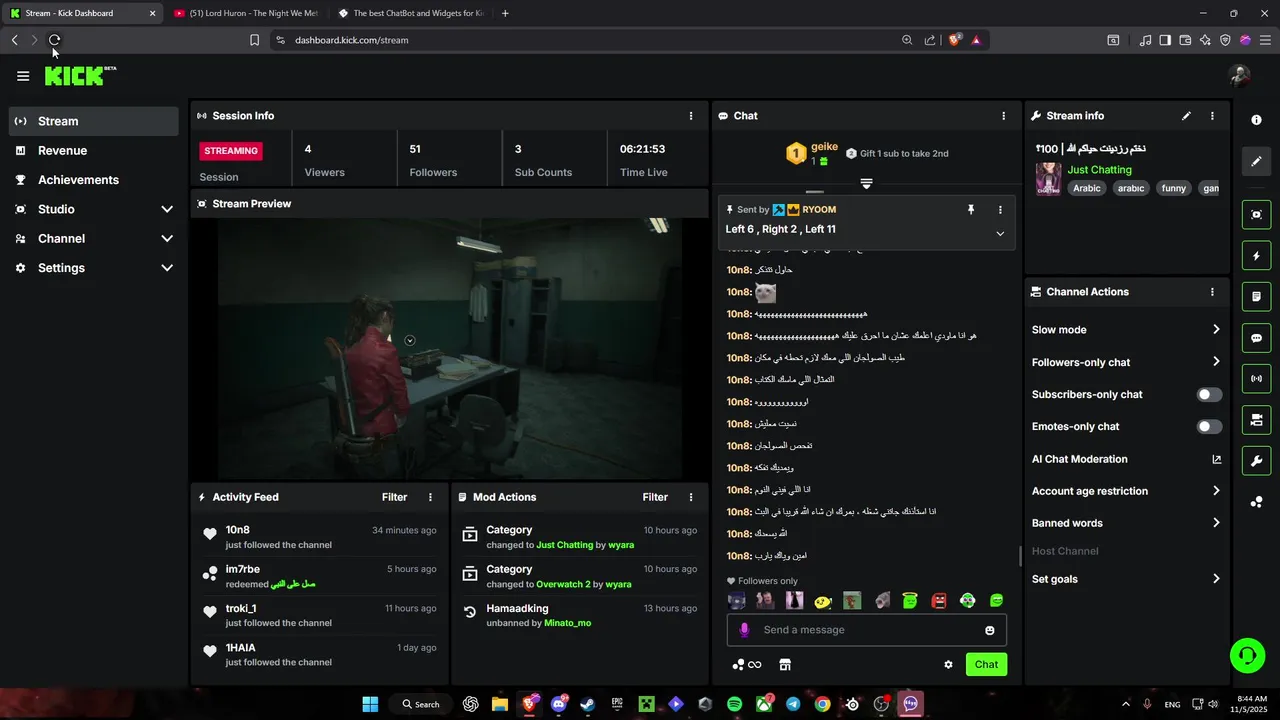The width and height of the screenshot is (1280, 720).
Task: Select Stream in the left sidebar
Action: pyautogui.click(x=94, y=121)
